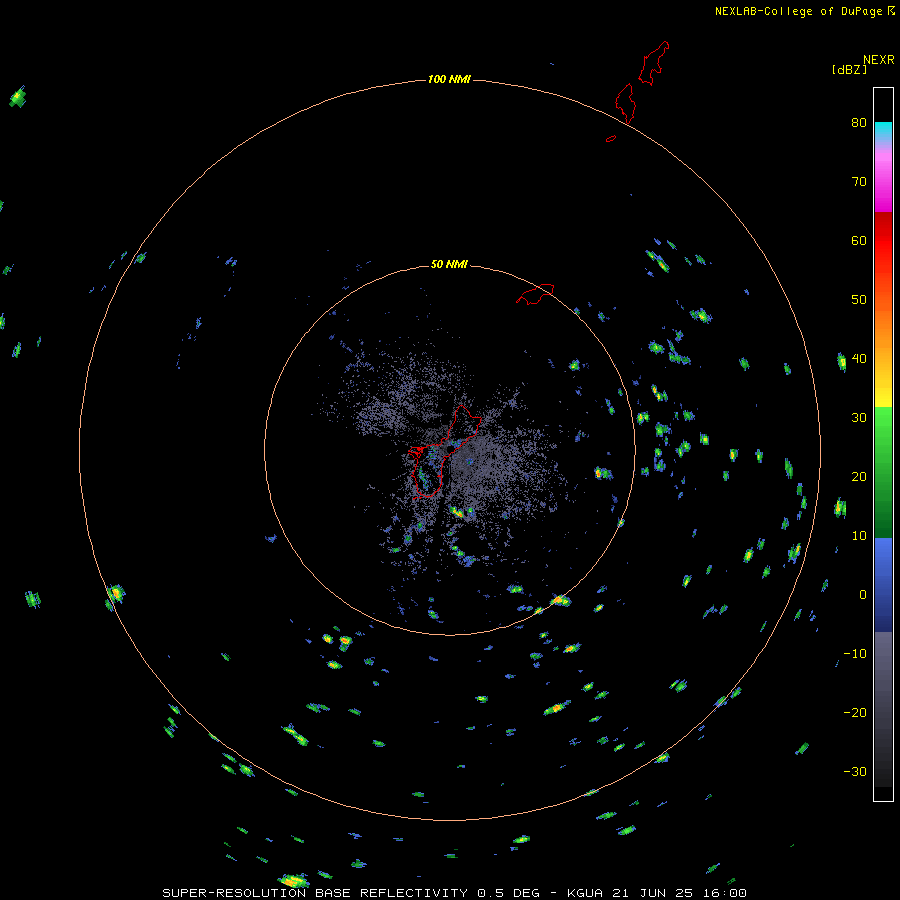Click the 80 tick label on dBZ scale
The width and height of the screenshot is (900, 900).
click(x=859, y=122)
